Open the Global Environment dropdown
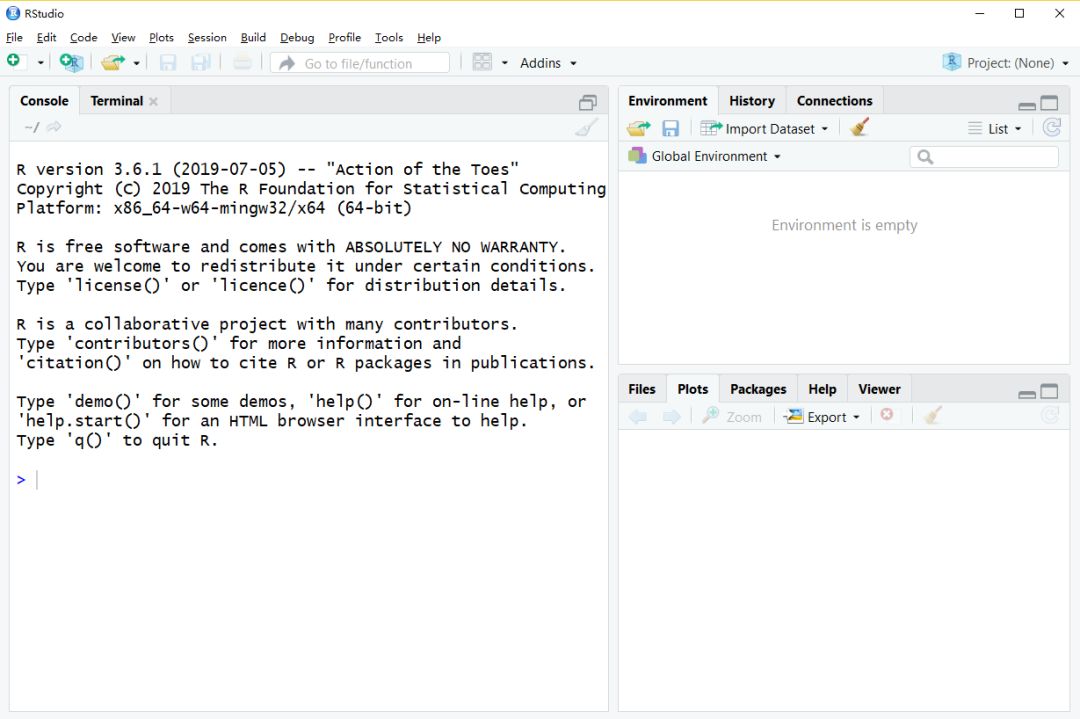Screen dimensions: 1080x719 705,156
